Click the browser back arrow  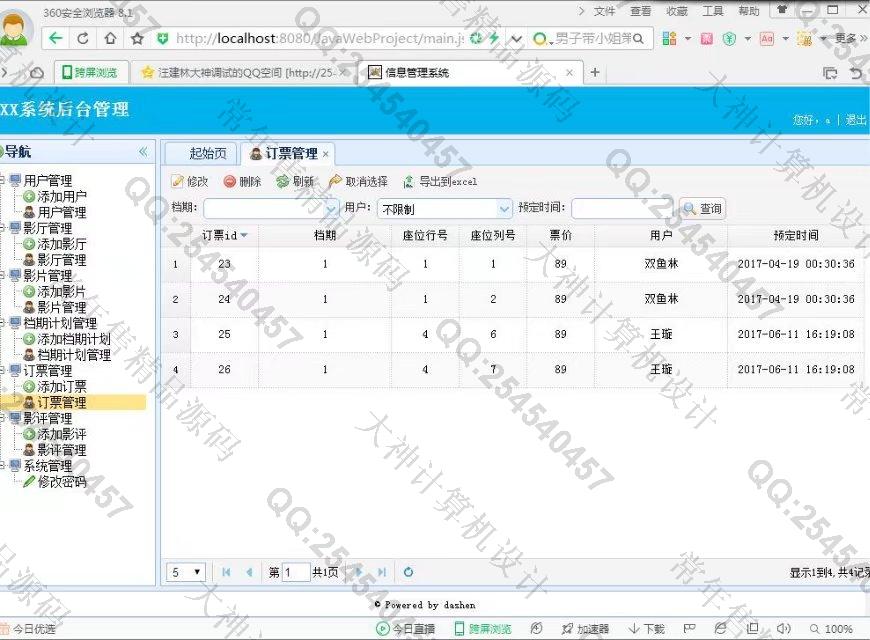[x=55, y=38]
